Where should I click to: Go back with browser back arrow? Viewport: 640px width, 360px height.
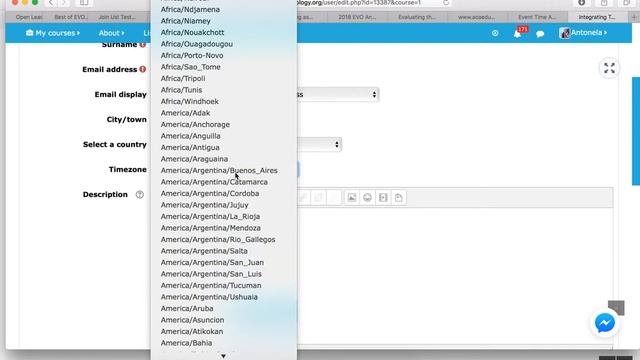tap(51, 3)
